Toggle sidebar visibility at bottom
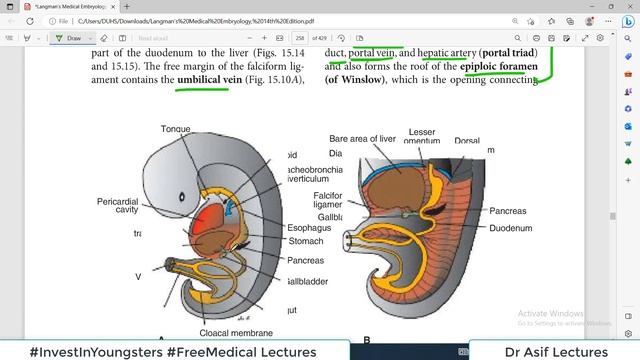Viewport: 640px width, 360px height. tap(628, 316)
